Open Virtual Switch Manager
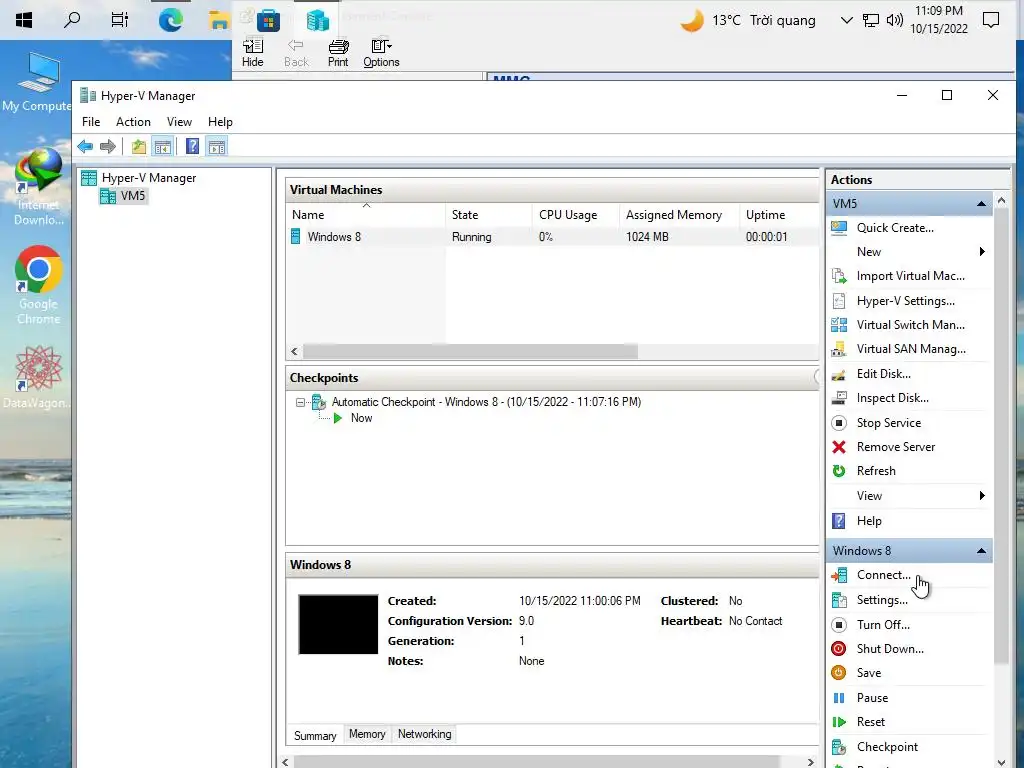 pos(910,325)
